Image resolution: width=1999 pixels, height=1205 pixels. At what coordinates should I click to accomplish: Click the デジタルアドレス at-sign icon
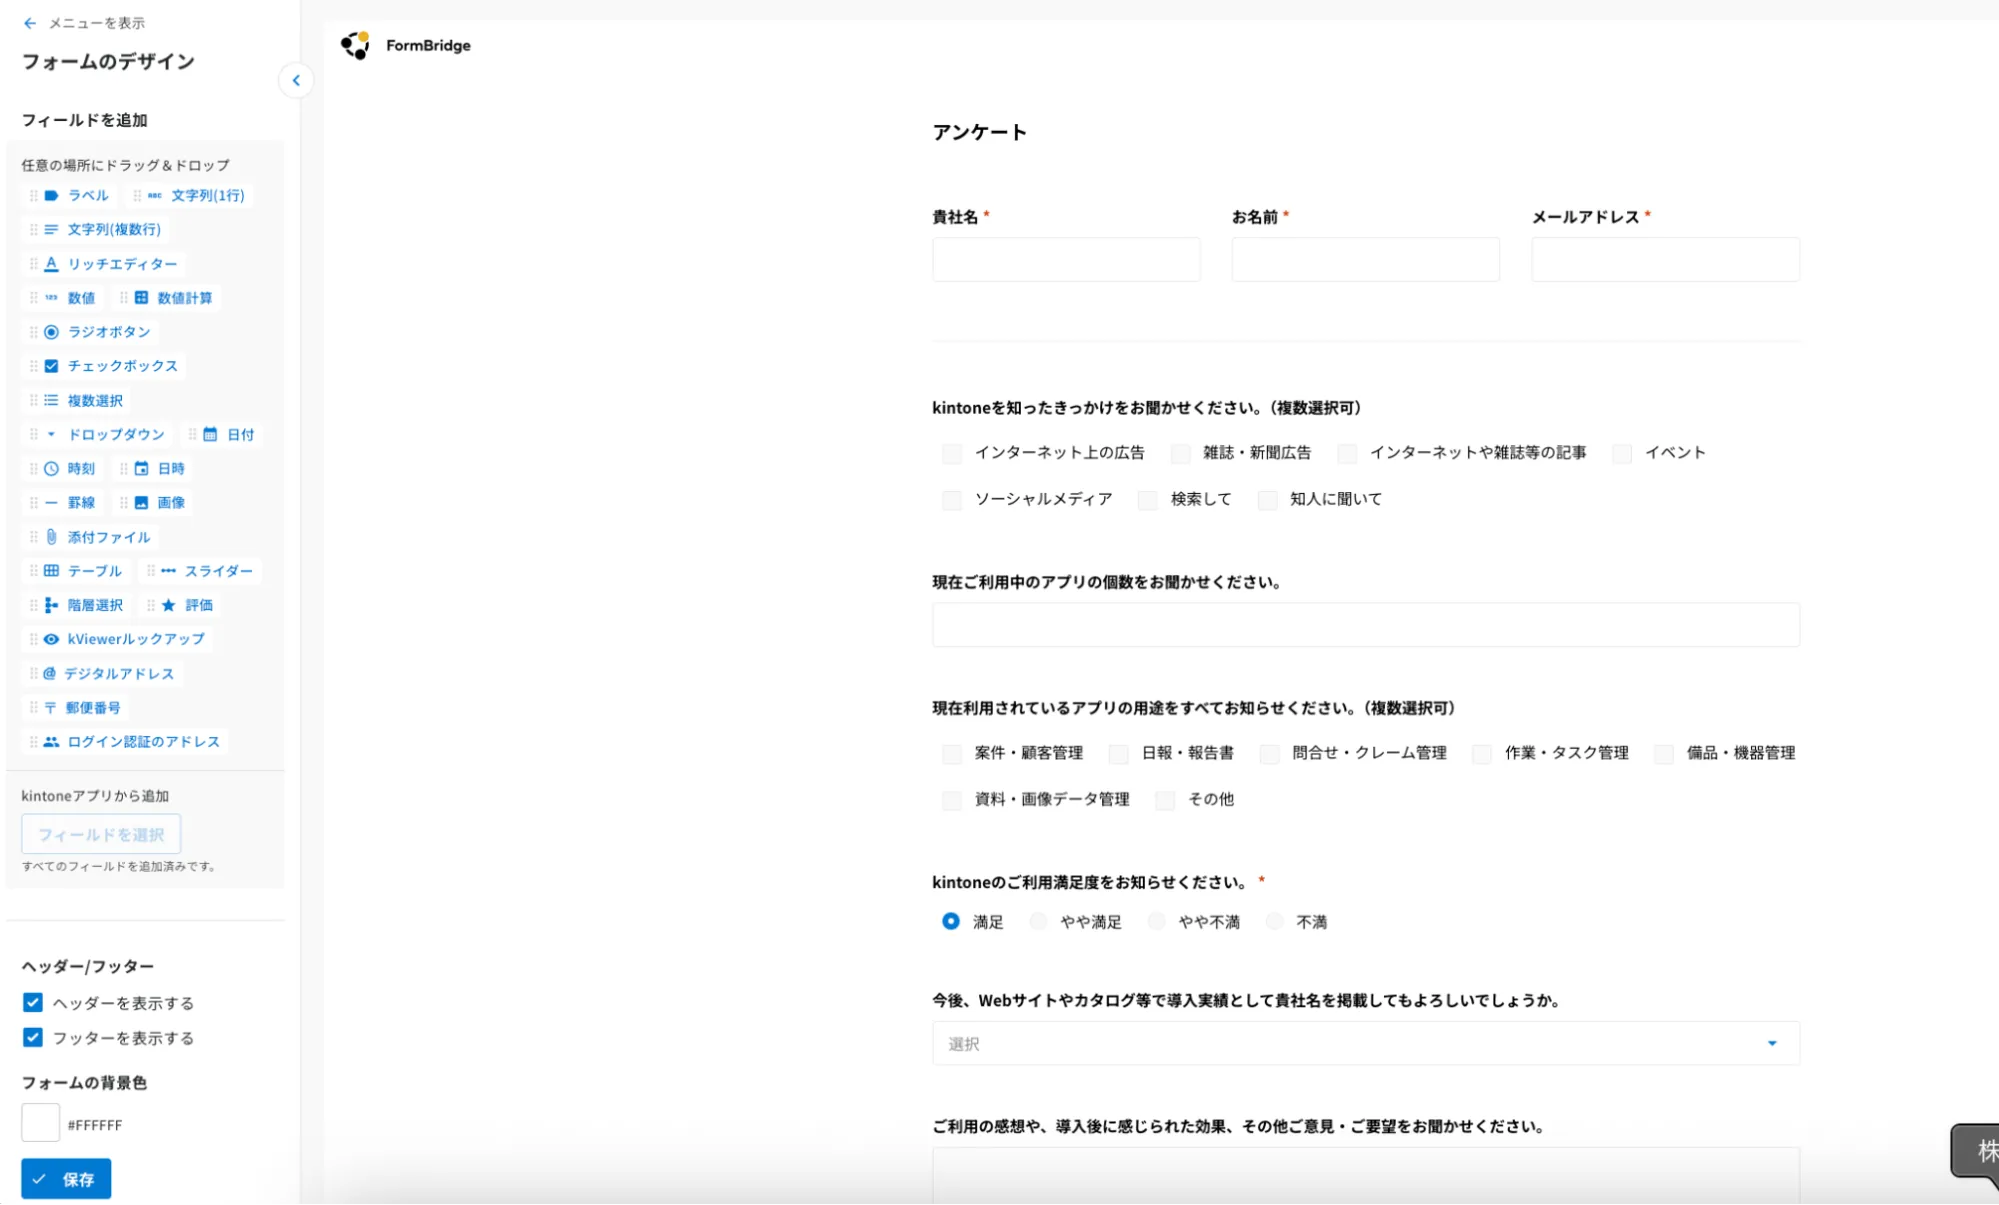click(49, 673)
